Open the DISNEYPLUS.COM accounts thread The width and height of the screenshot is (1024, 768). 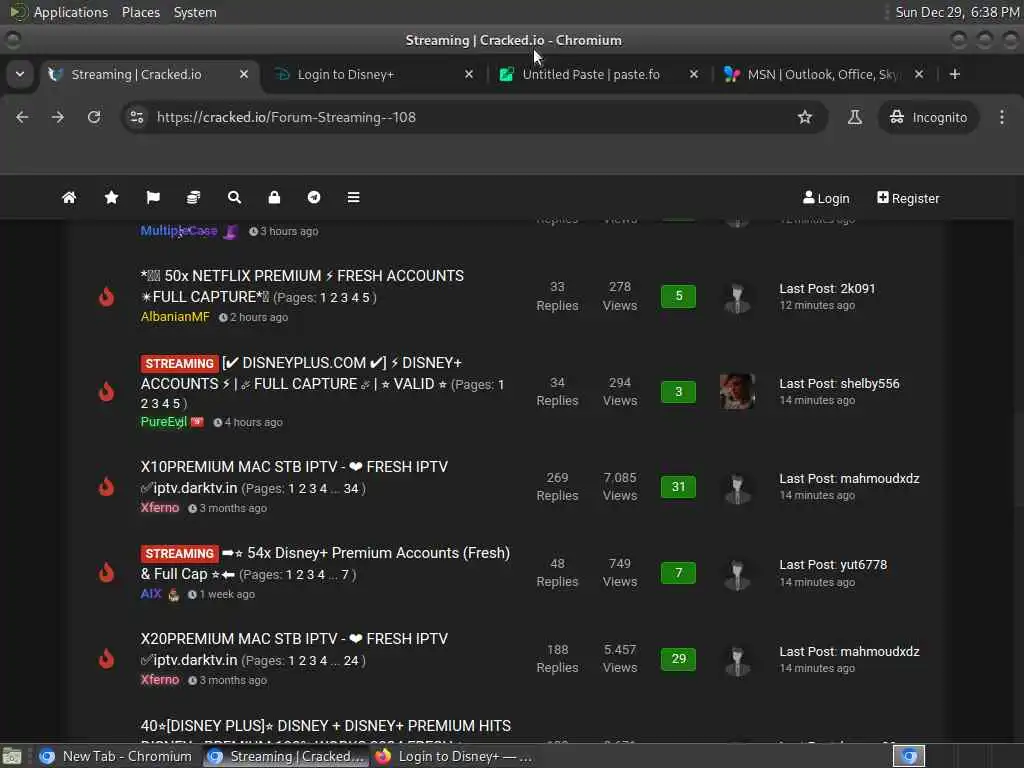pyautogui.click(x=301, y=373)
